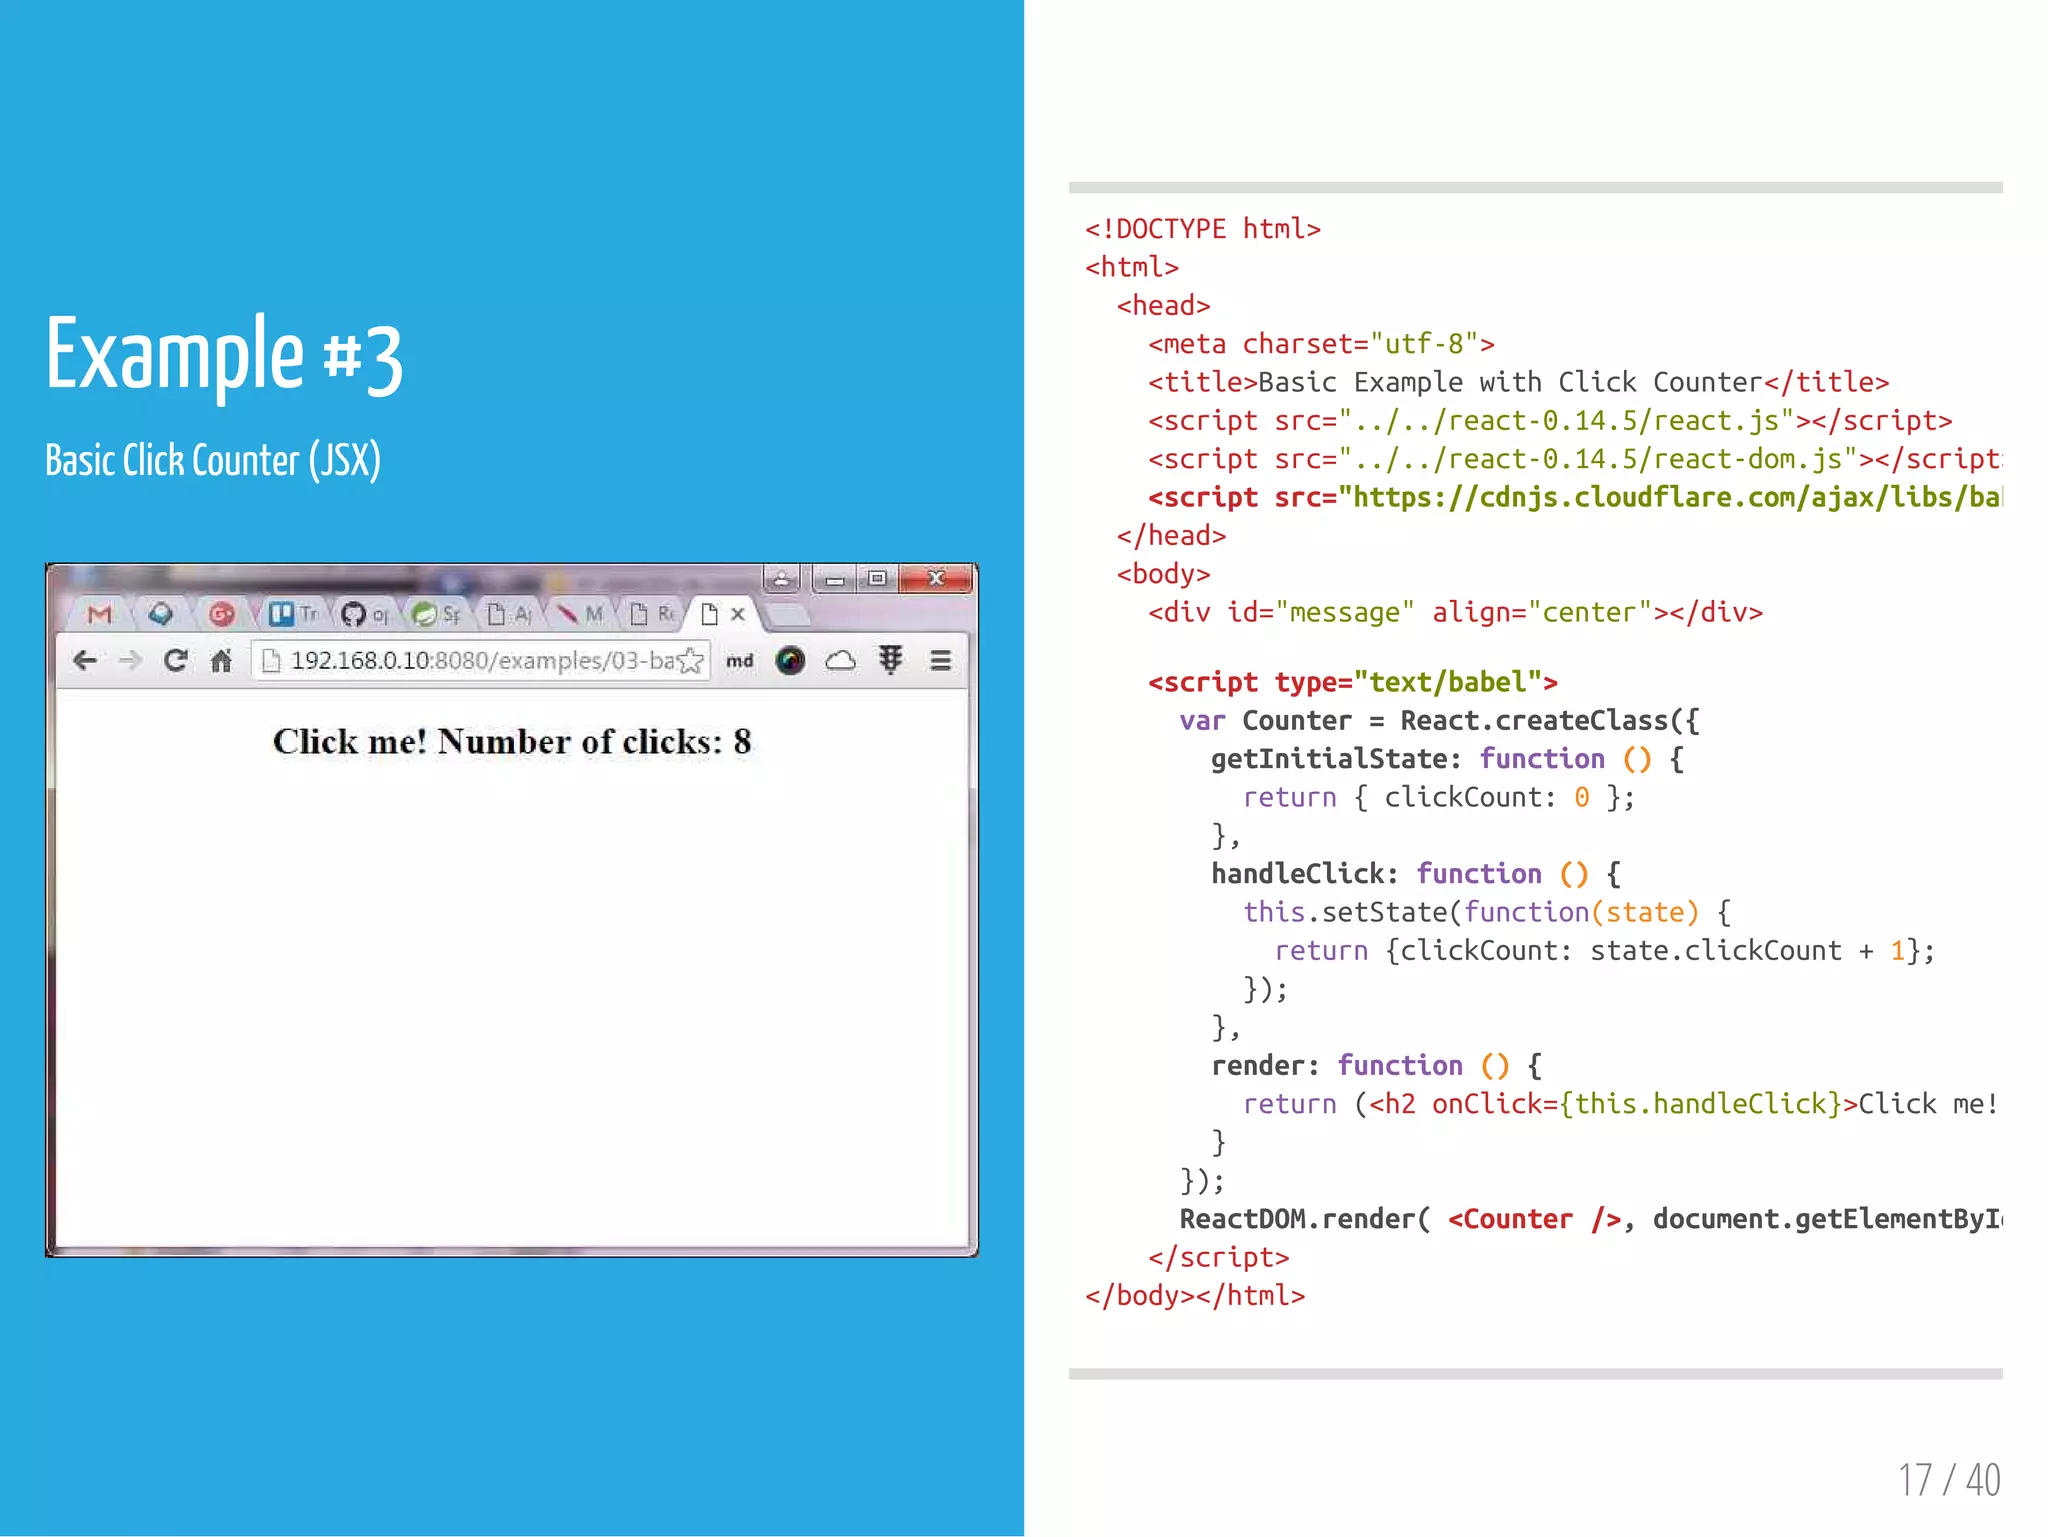Switch to the green Spring leaf tab
This screenshot has height=1537, width=2048.
coord(435,614)
